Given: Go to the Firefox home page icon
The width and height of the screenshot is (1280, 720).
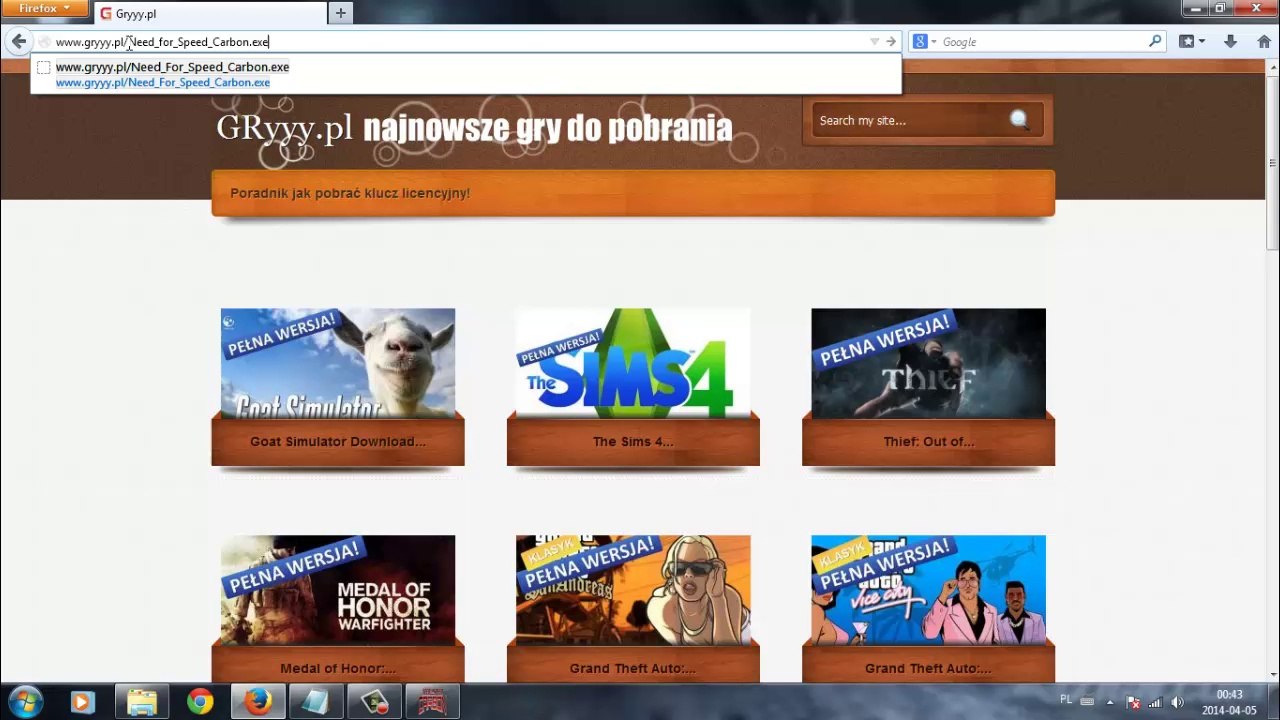Looking at the screenshot, I should point(1264,42).
